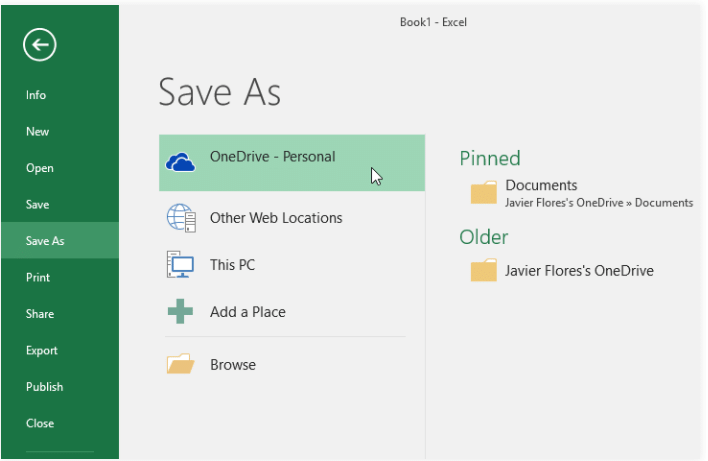This screenshot has height=461, width=708.
Task: Click the Add a Place label
Action: [x=247, y=312]
